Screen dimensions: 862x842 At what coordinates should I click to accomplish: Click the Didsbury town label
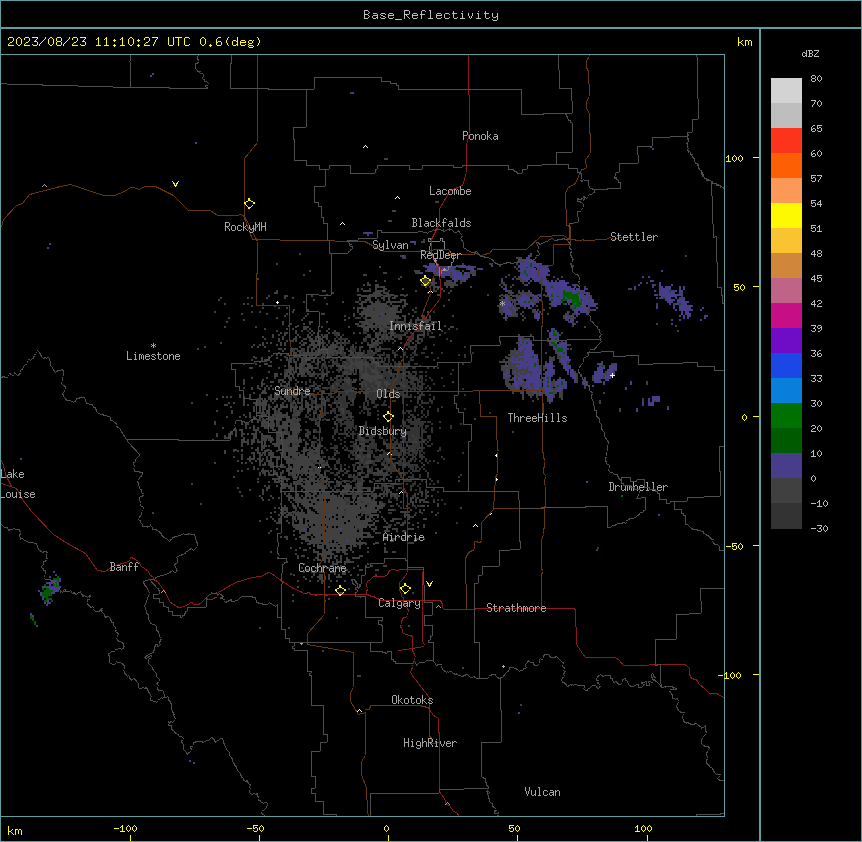pos(383,431)
